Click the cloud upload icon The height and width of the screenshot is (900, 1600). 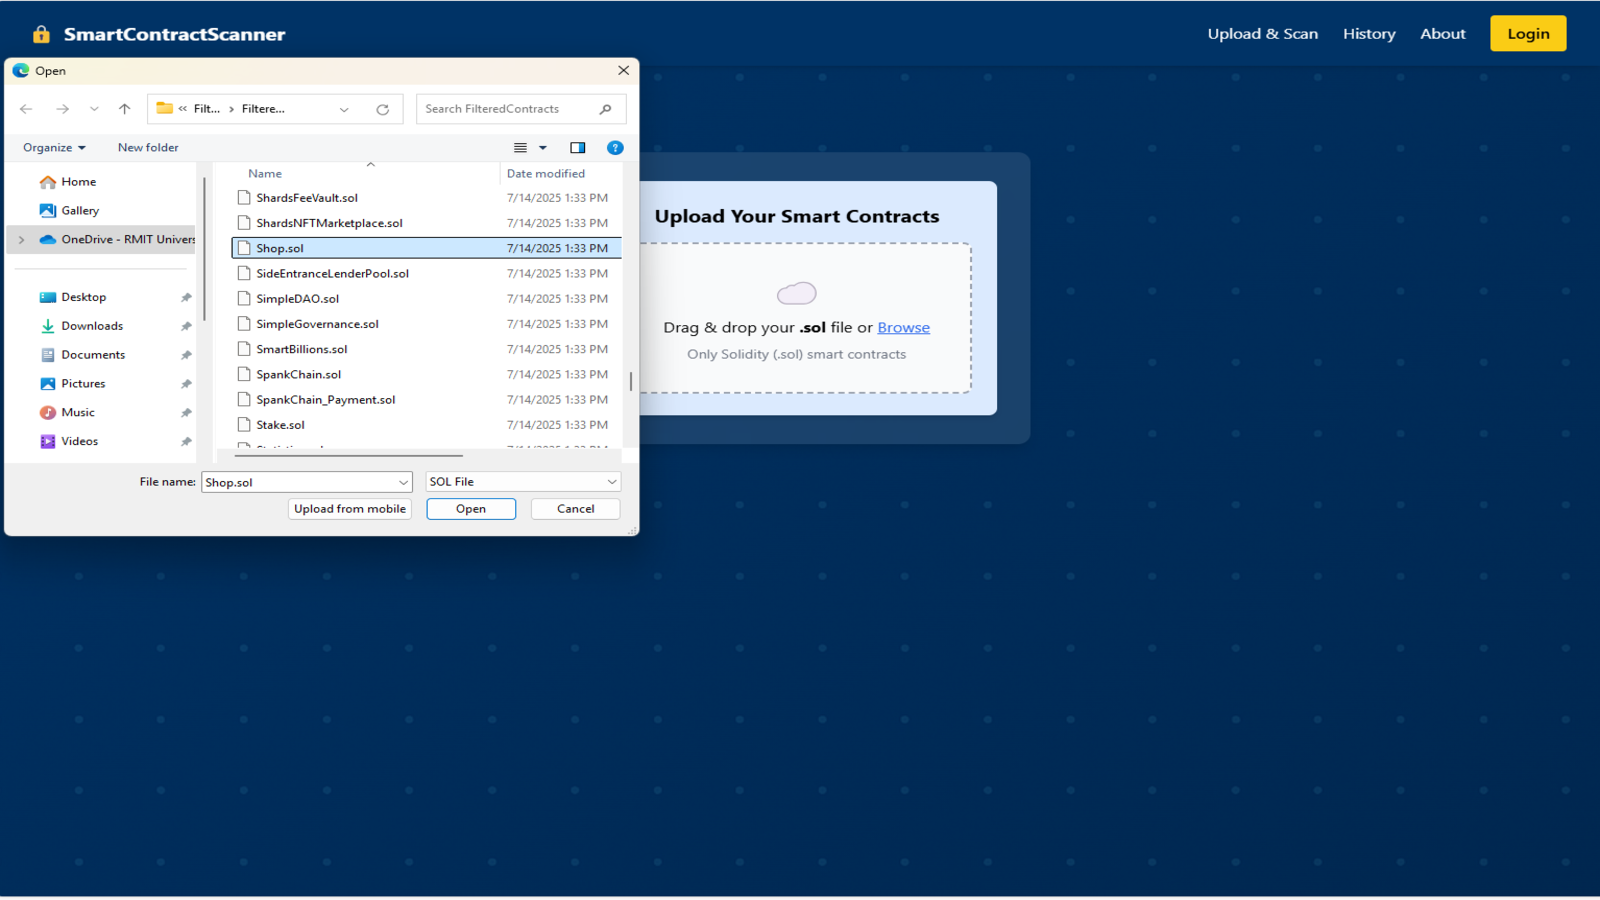796,293
